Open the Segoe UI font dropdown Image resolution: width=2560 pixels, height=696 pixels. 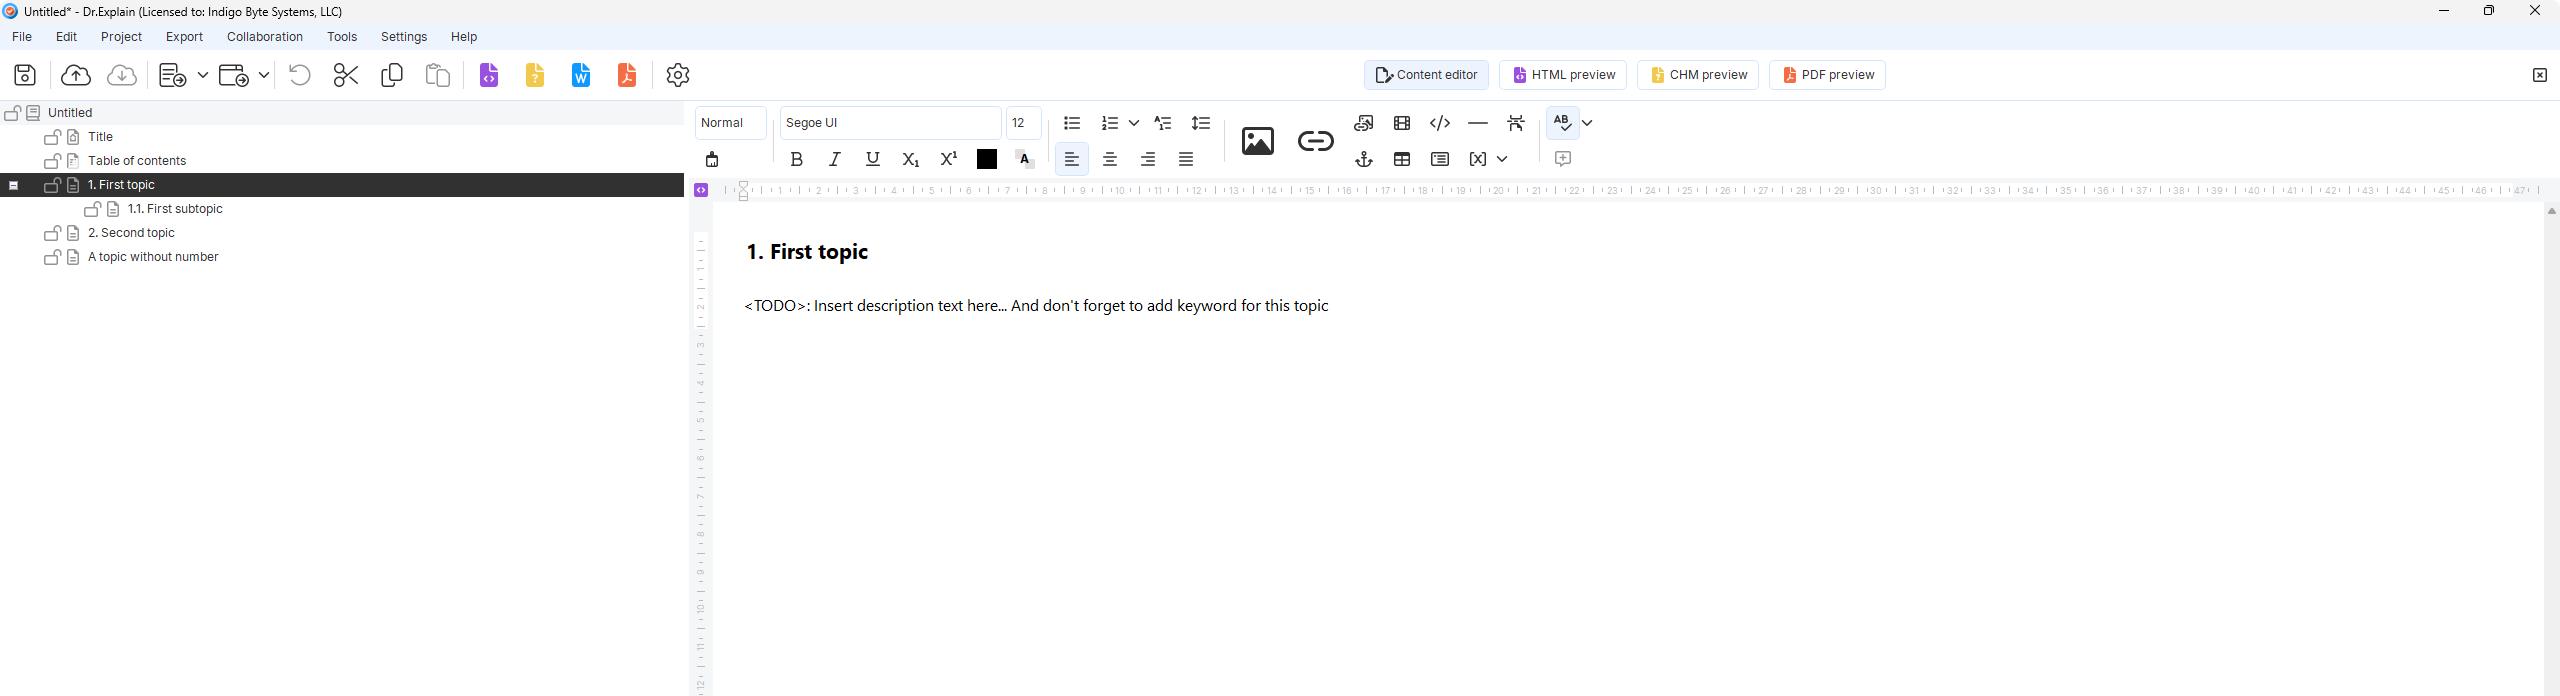pyautogui.click(x=889, y=123)
